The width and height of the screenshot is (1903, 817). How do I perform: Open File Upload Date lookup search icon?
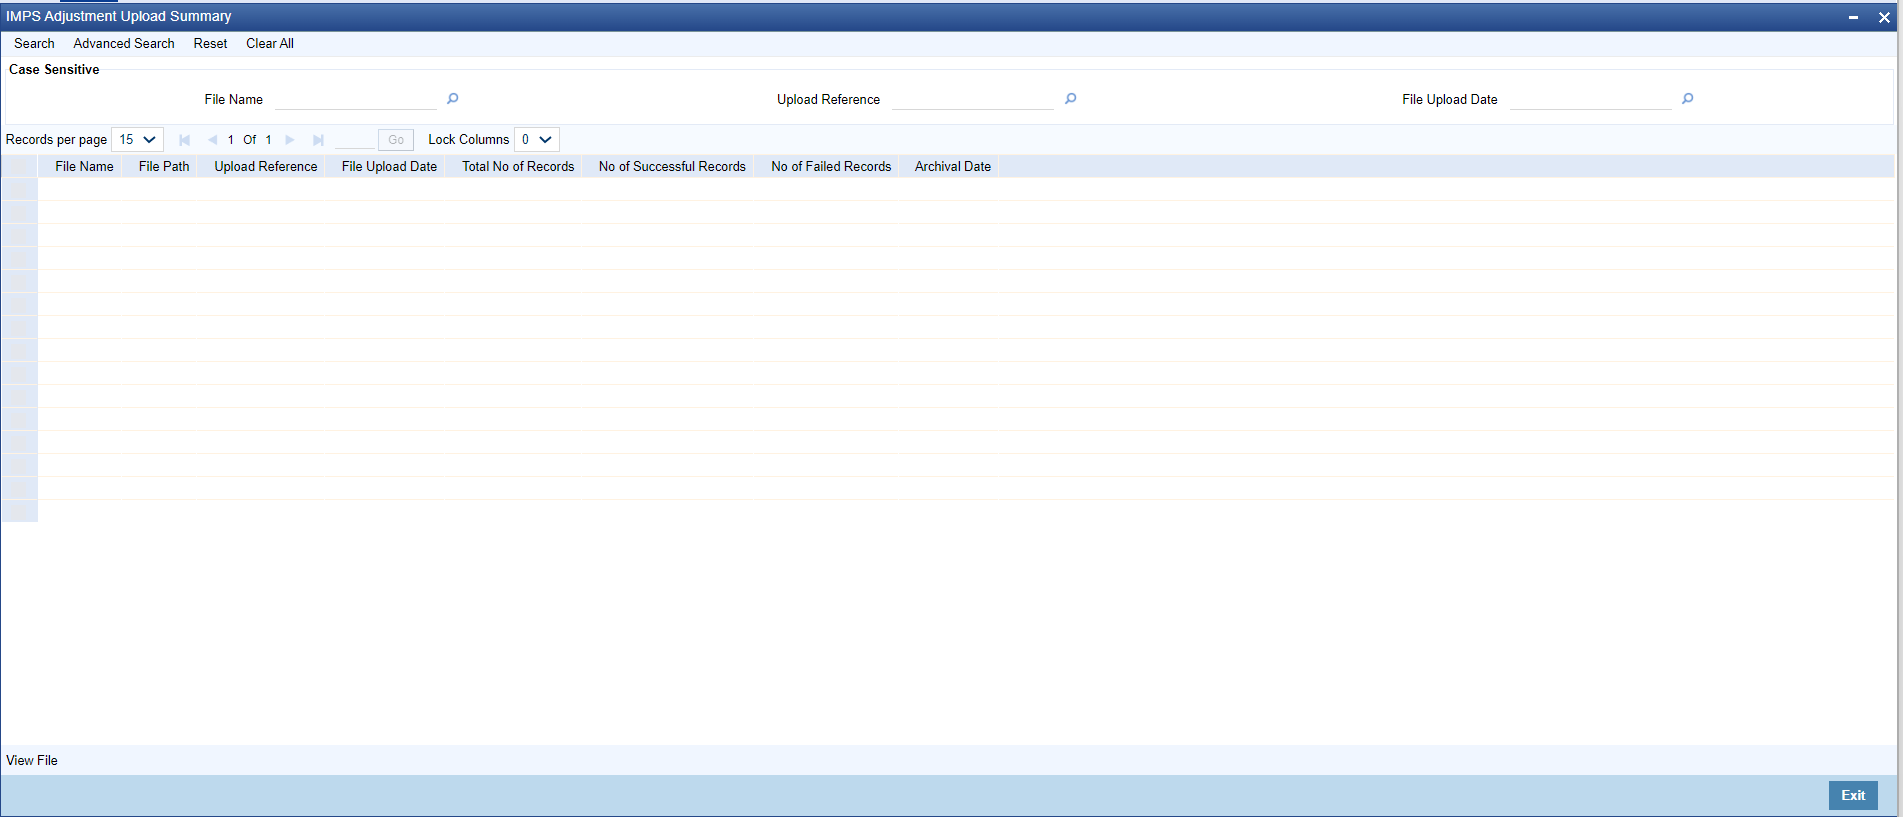1687,99
